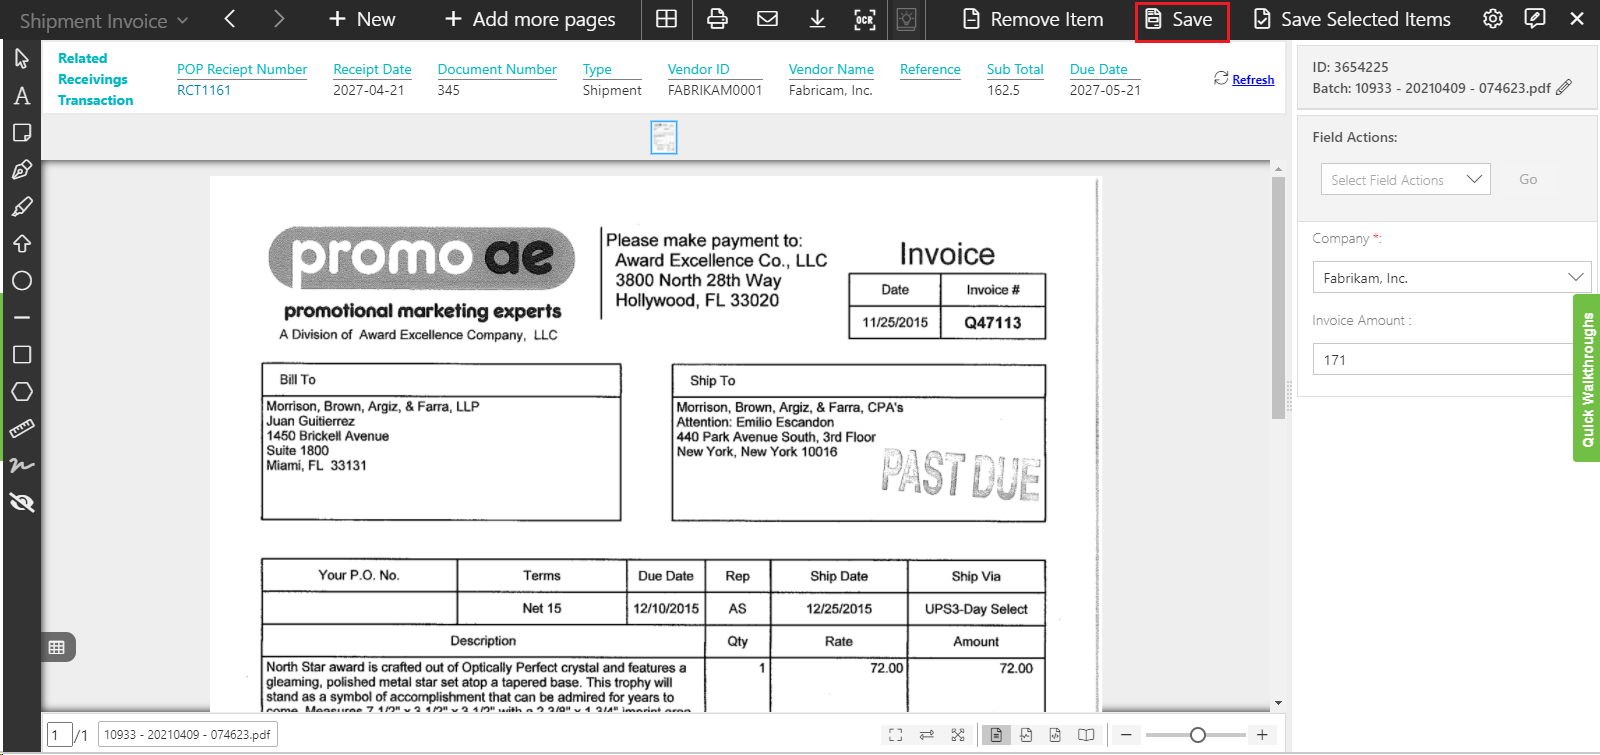Image resolution: width=1600 pixels, height=755 pixels.
Task: Click the Save button
Action: [x=1181, y=20]
